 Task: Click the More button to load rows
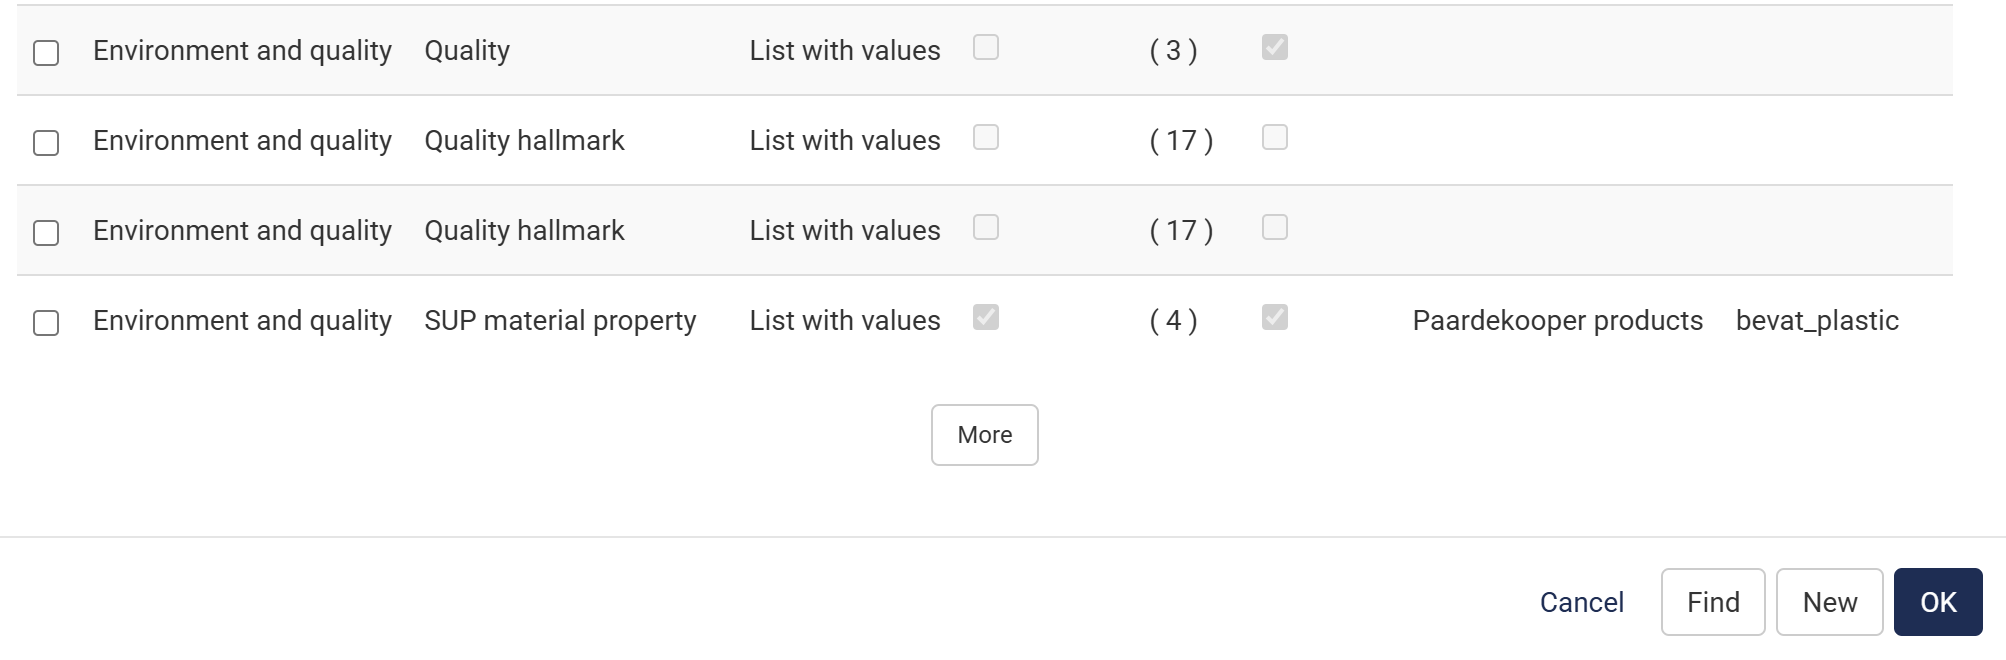[x=984, y=435]
